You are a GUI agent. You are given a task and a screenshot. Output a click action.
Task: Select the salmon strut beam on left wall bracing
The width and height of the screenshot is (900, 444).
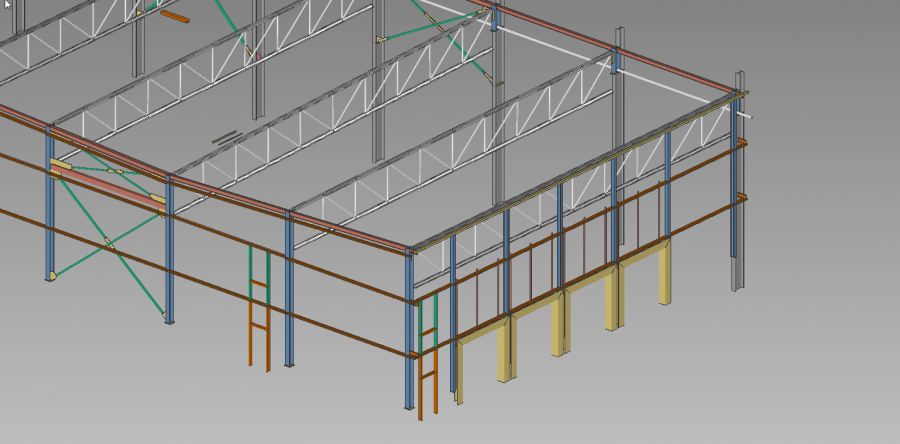tap(110, 190)
